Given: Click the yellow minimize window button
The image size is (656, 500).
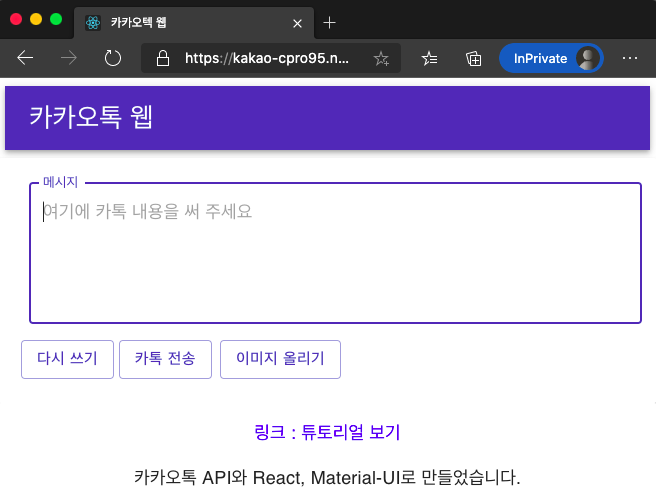Looking at the screenshot, I should (36, 19).
